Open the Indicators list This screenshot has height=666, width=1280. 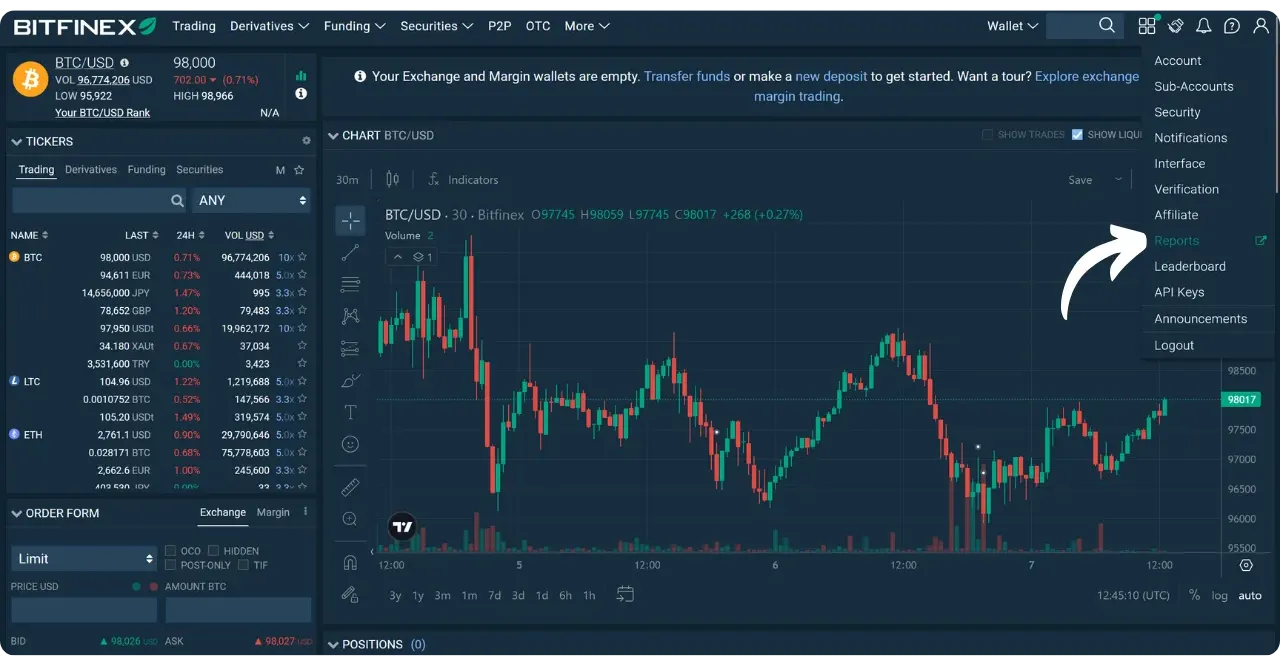click(x=463, y=179)
